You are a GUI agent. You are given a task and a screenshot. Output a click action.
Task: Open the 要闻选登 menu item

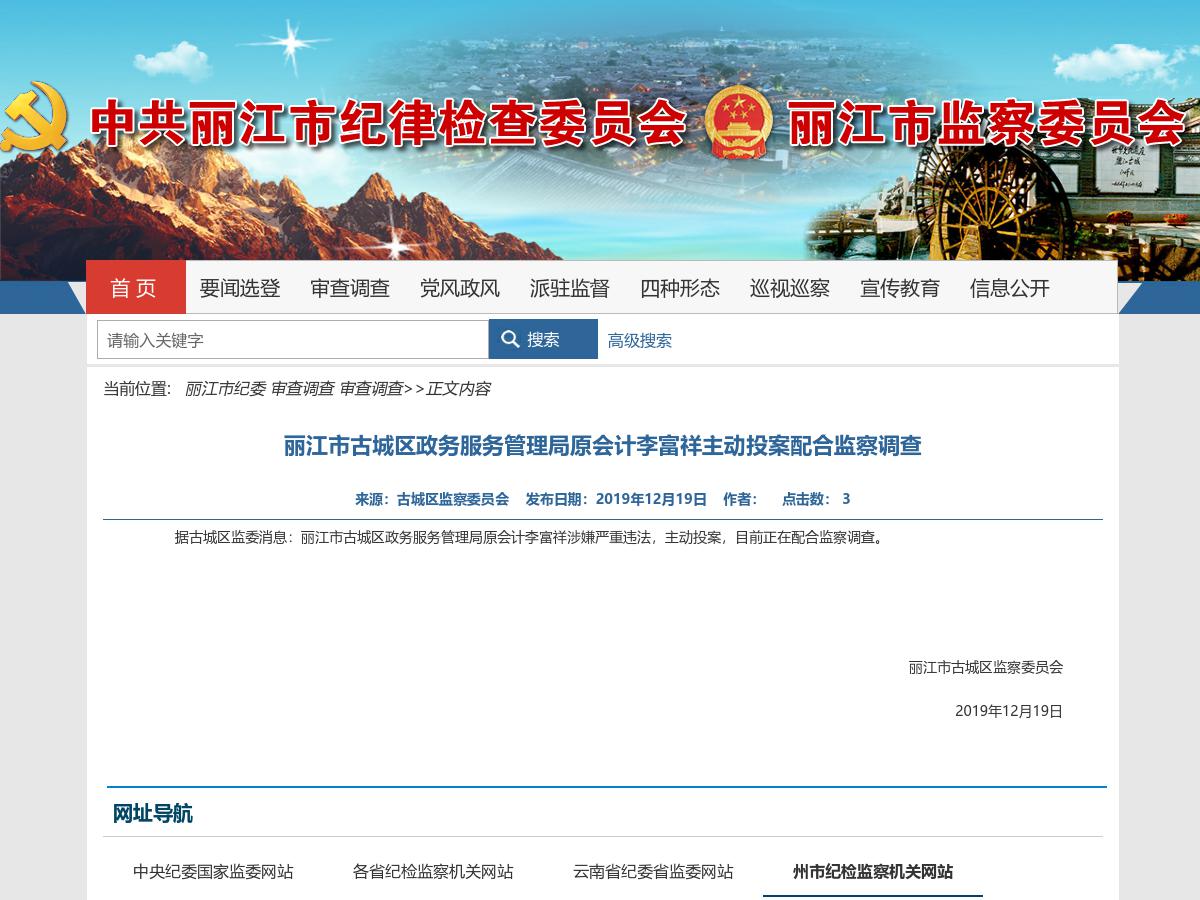(x=240, y=288)
